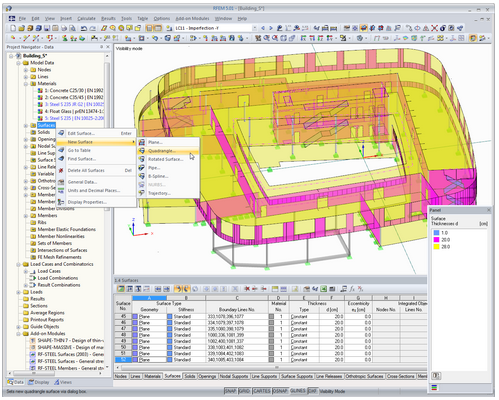Image resolution: width=499 pixels, height=400 pixels.
Task: Toggle the GRID status bar button
Action: (x=244, y=391)
